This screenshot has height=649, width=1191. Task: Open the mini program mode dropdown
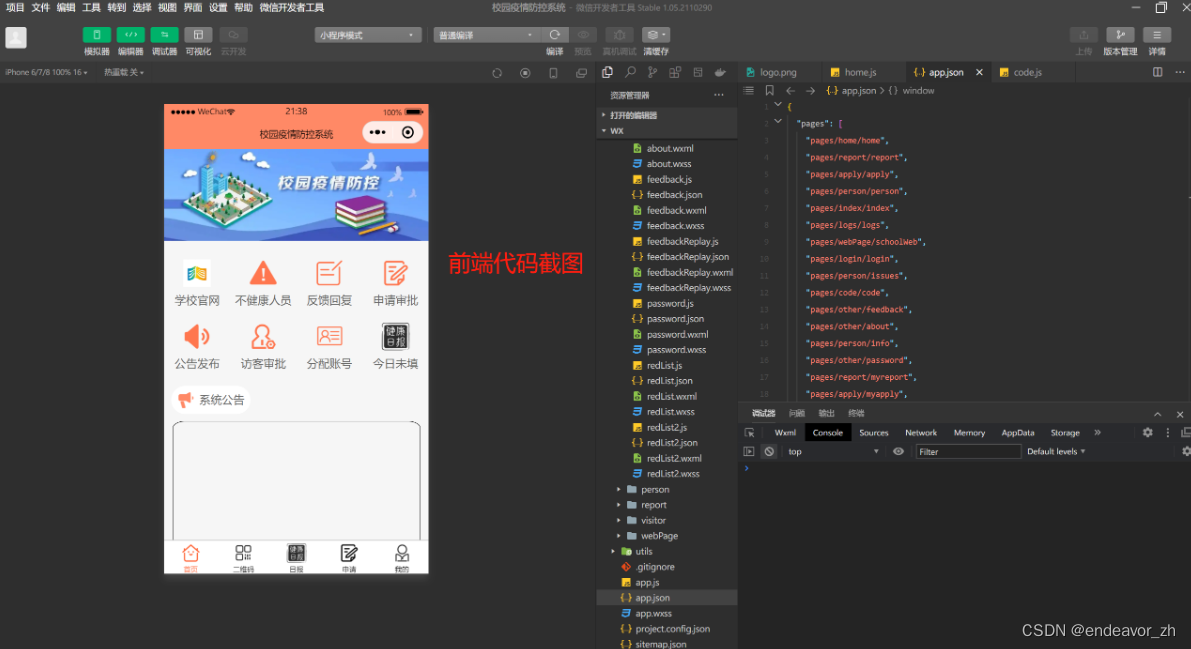point(368,35)
